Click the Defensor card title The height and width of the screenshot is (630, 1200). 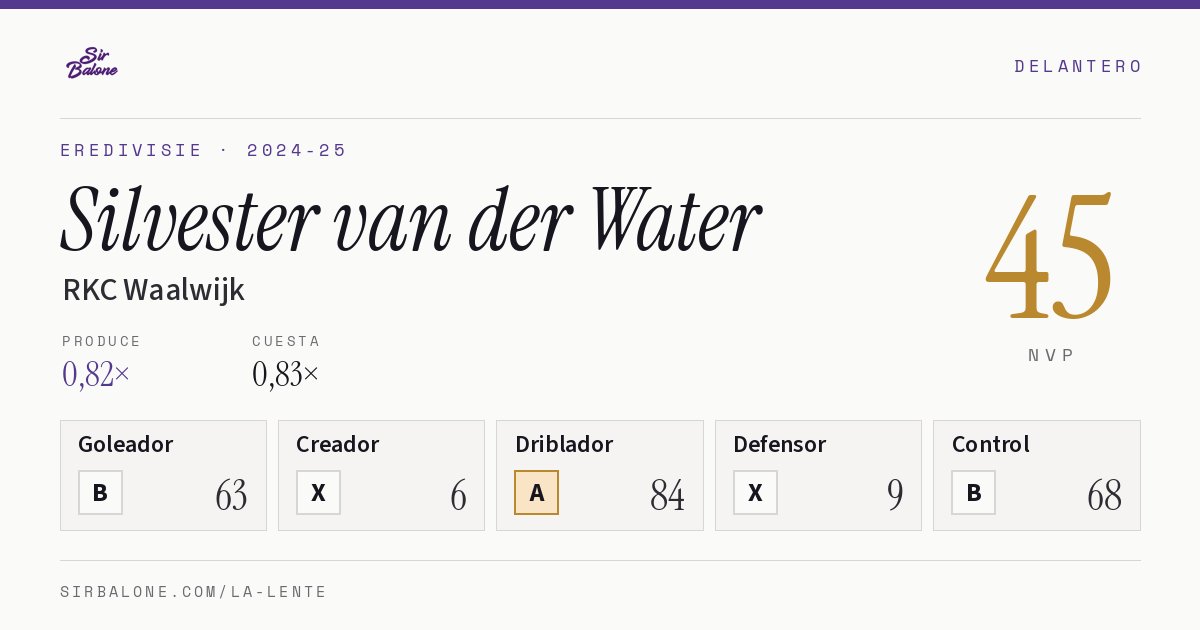(780, 444)
